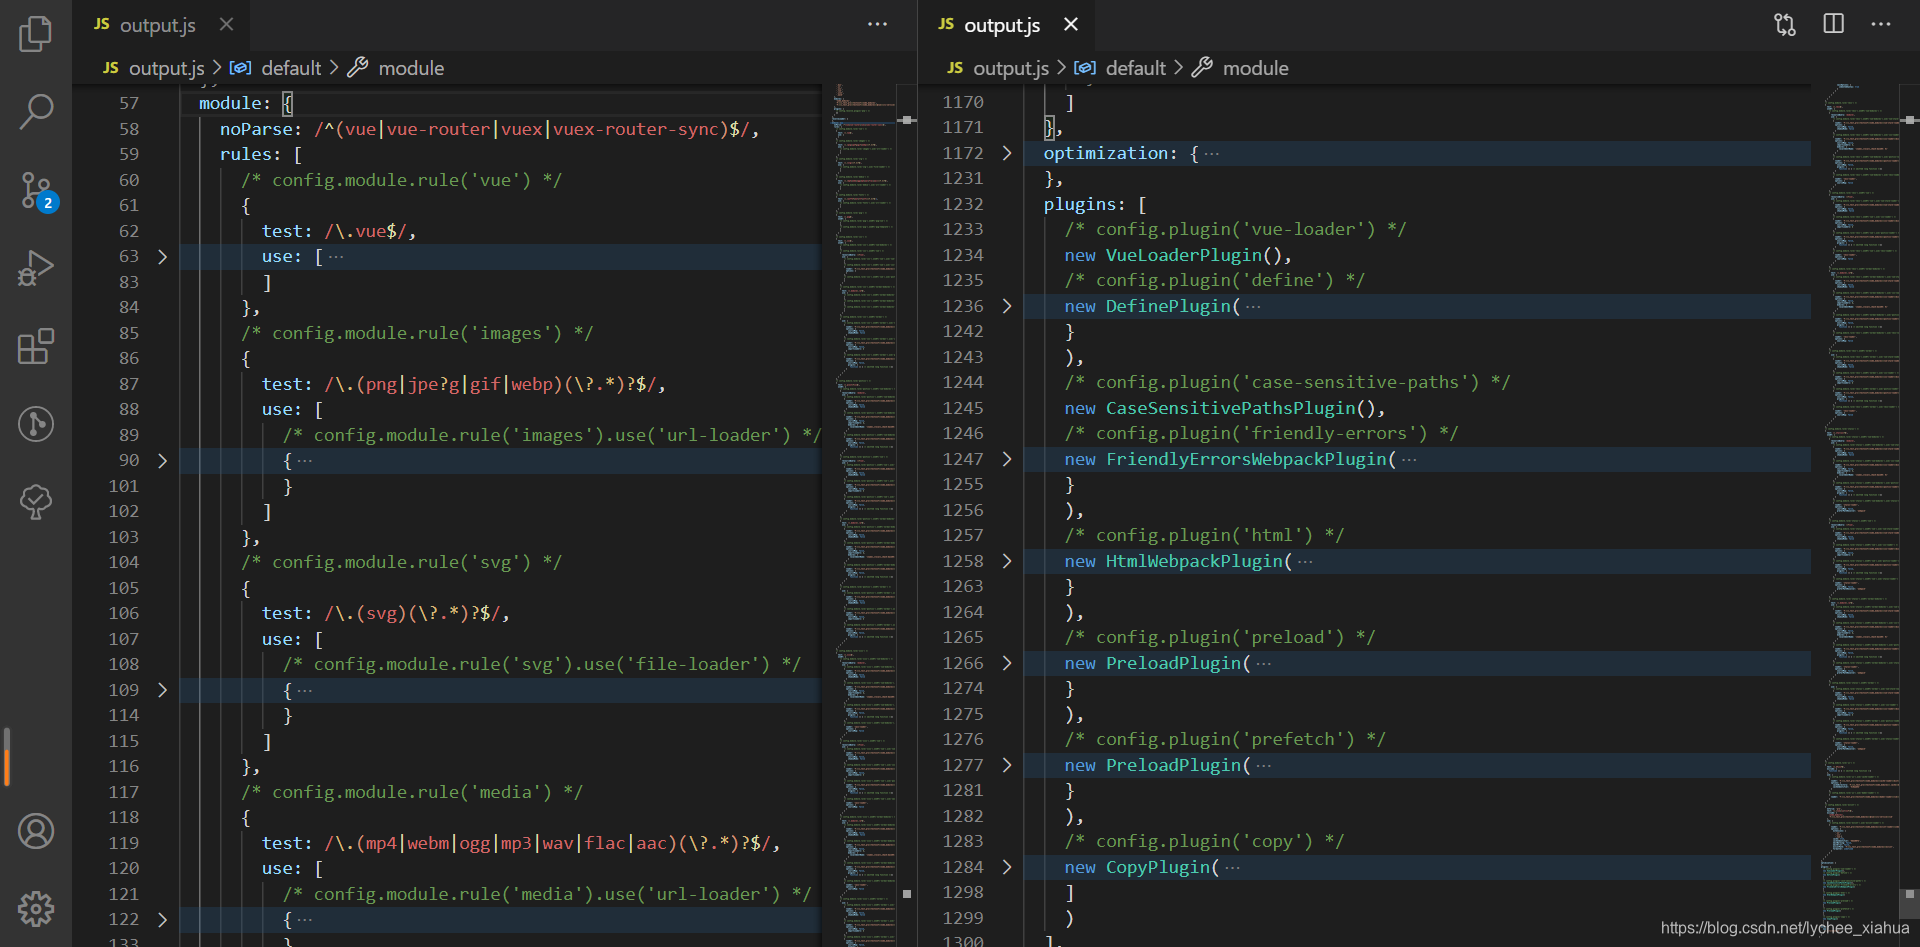
Task: Open the Accounts menu icon
Action: click(x=36, y=831)
